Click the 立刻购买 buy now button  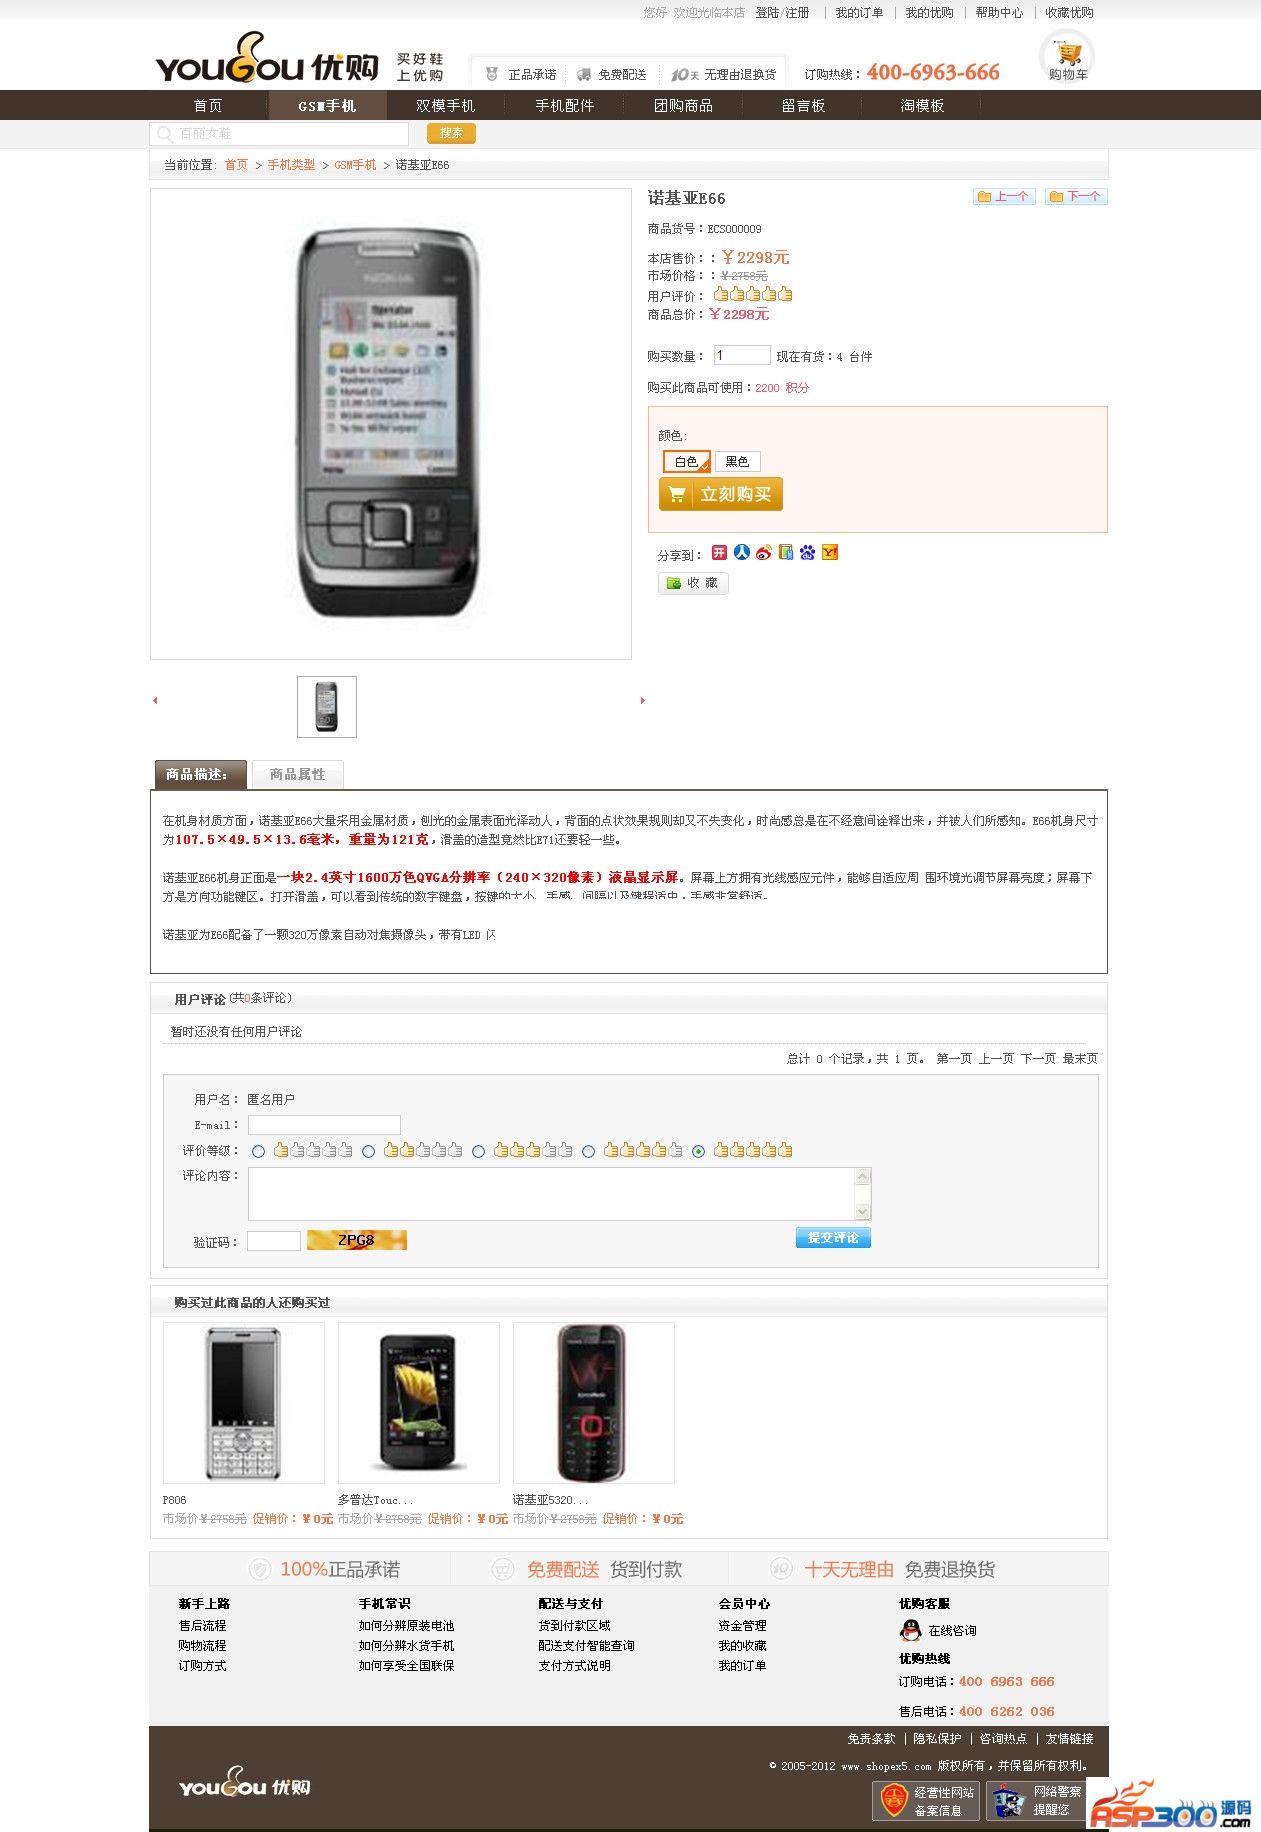click(x=721, y=494)
